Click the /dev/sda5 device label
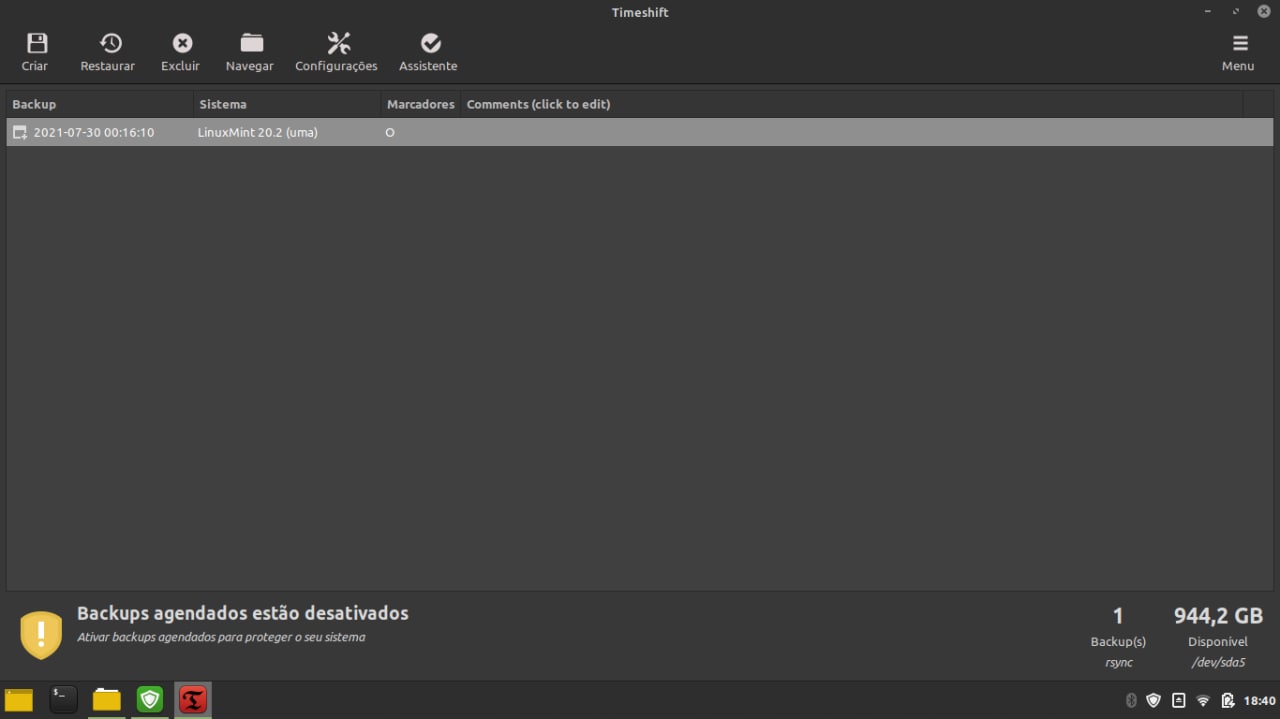The height and width of the screenshot is (719, 1280). pos(1218,662)
